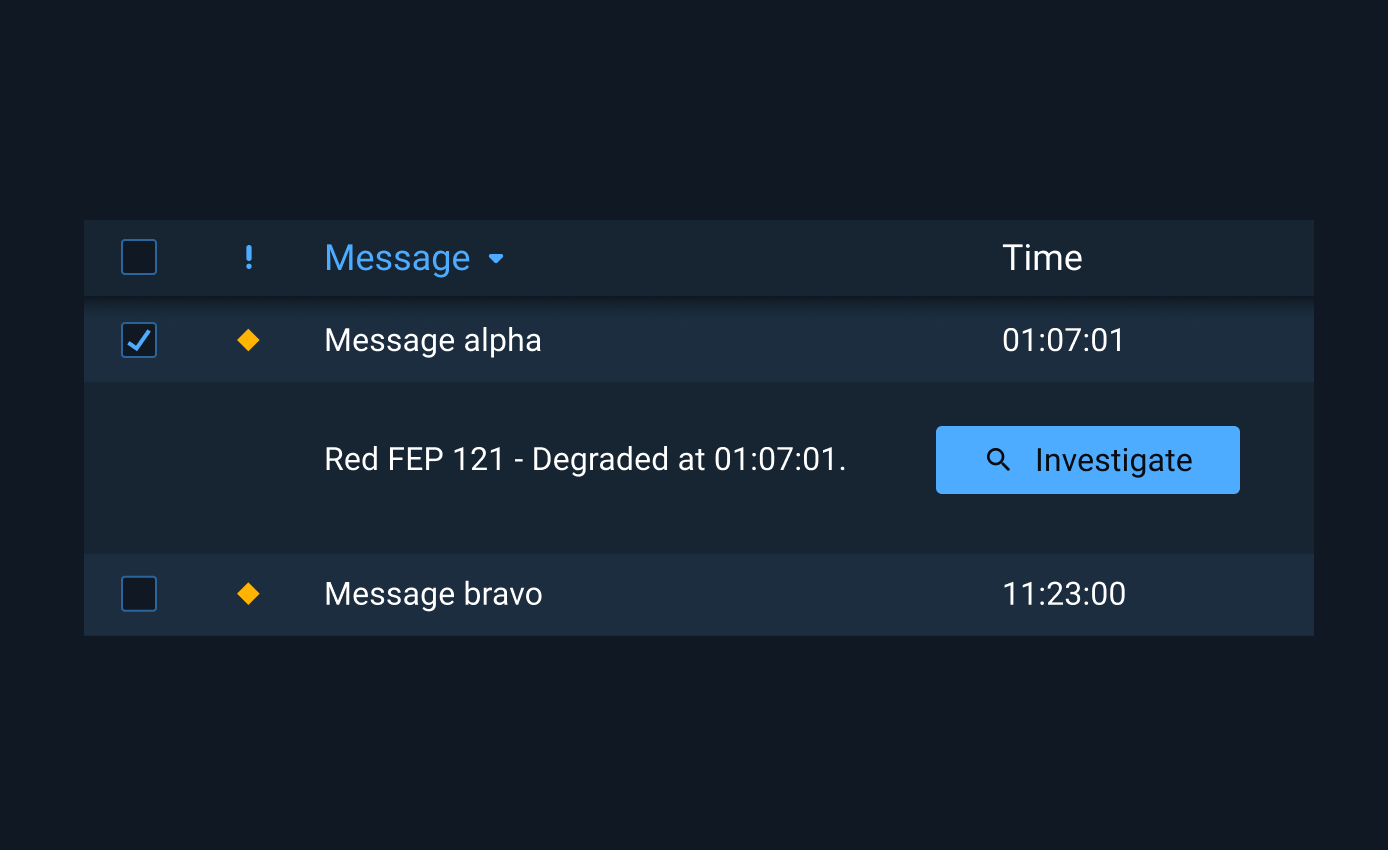Sort by the Message column header
This screenshot has height=850, width=1388.
(398, 258)
